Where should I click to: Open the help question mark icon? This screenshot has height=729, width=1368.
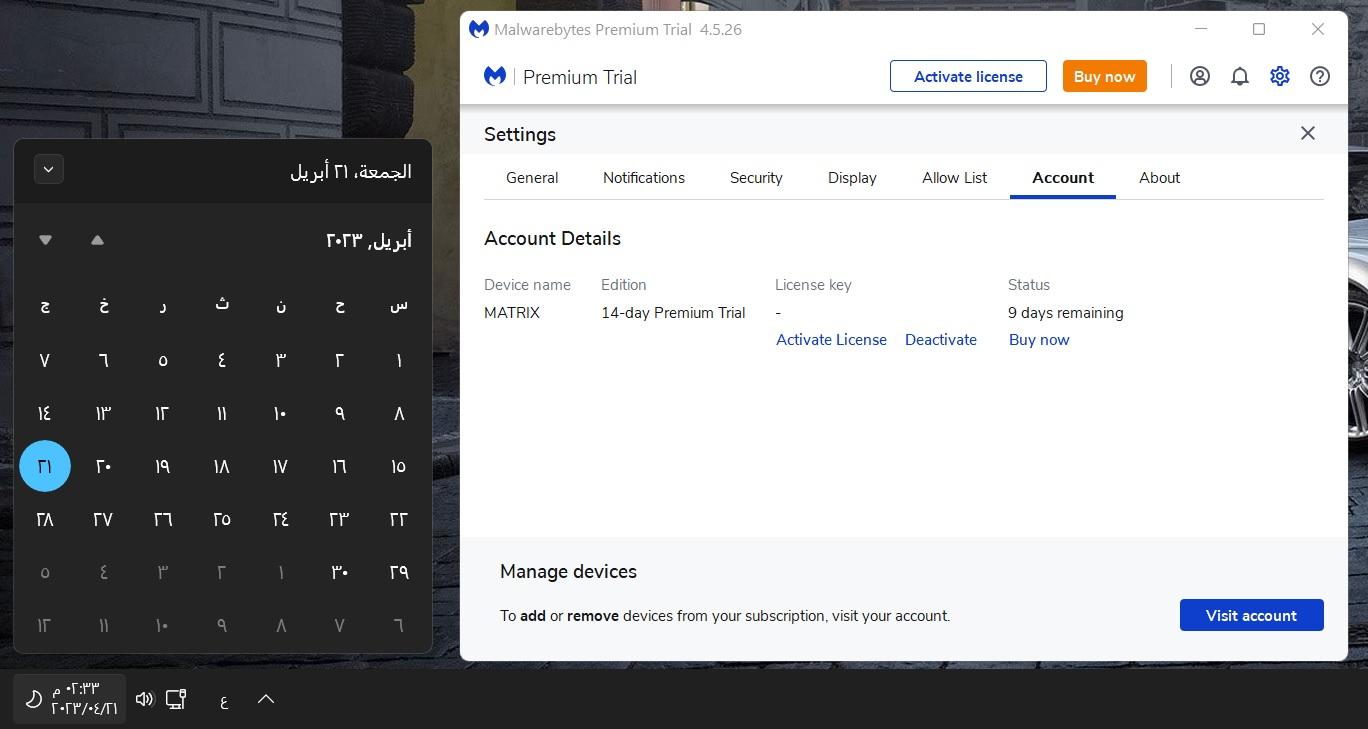coord(1320,76)
